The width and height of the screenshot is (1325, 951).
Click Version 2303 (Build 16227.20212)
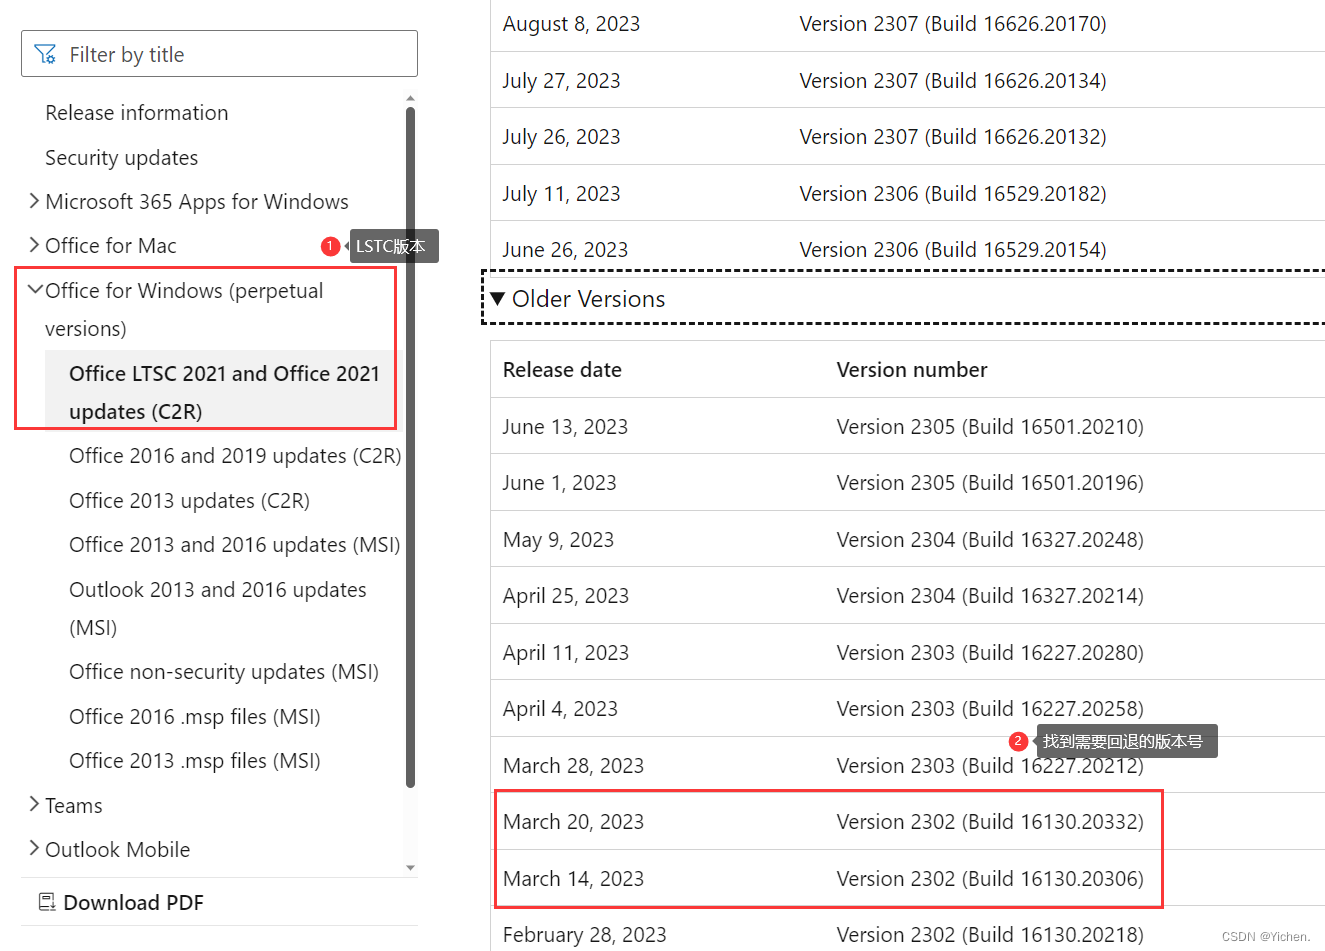[990, 766]
